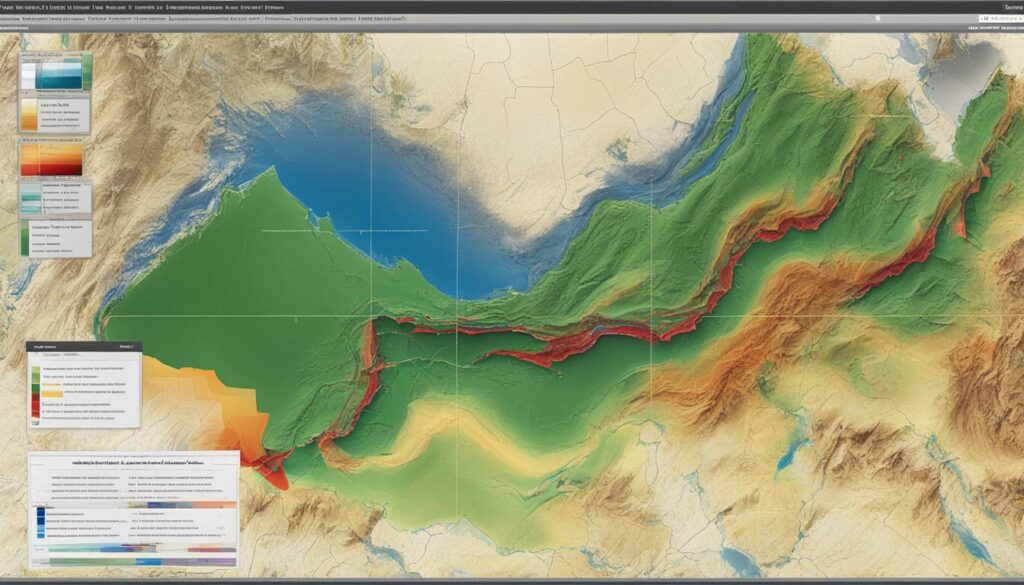Click the dark blue swatch in bottom panel
The width and height of the screenshot is (1024, 585).
[39, 516]
